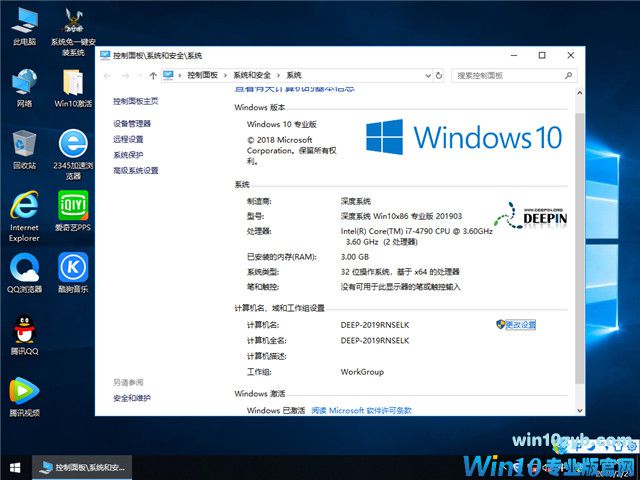This screenshot has width=640, height=480.
Task: Open the 此电脑 desktop icon
Action: 24,27
